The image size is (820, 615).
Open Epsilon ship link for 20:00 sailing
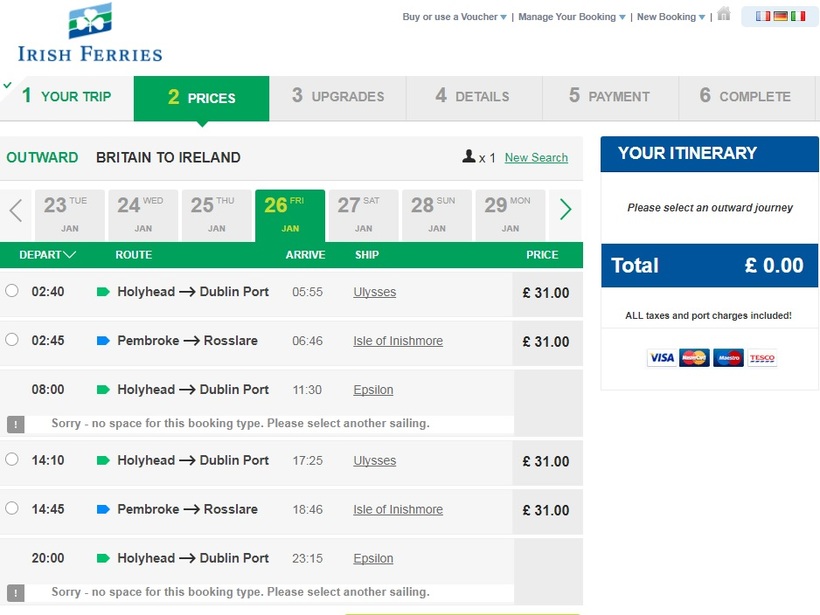pos(373,559)
